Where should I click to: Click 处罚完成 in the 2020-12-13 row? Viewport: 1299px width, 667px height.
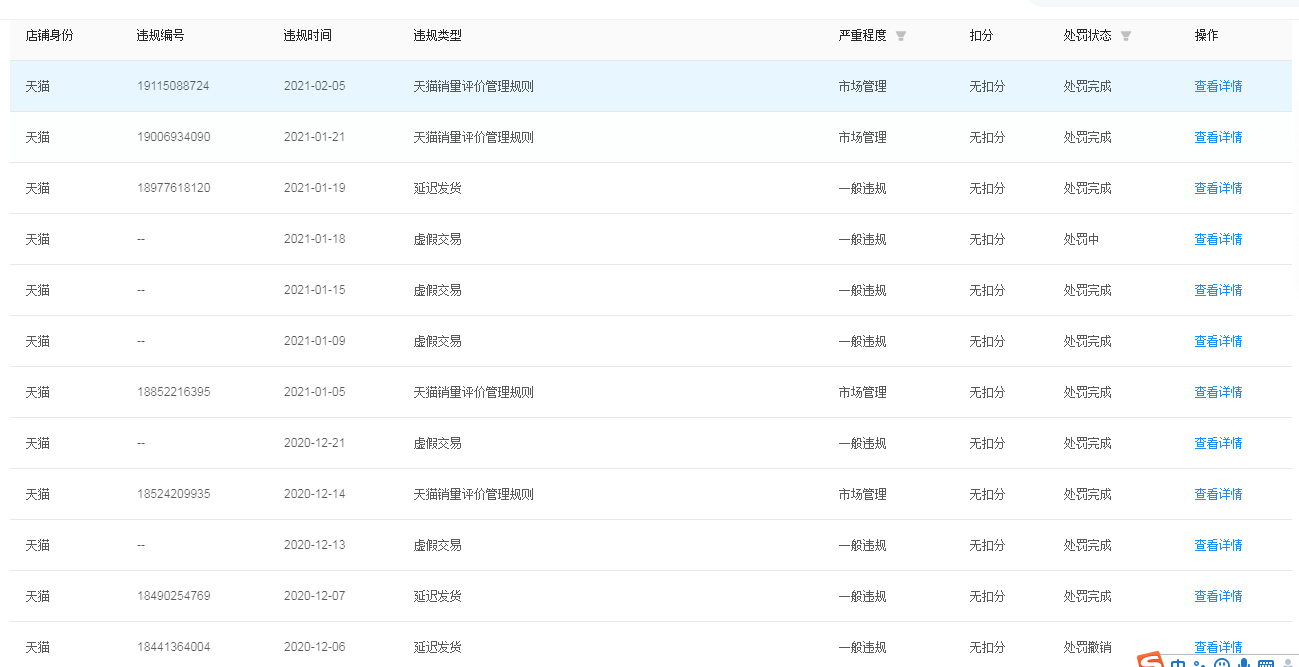click(x=1087, y=545)
